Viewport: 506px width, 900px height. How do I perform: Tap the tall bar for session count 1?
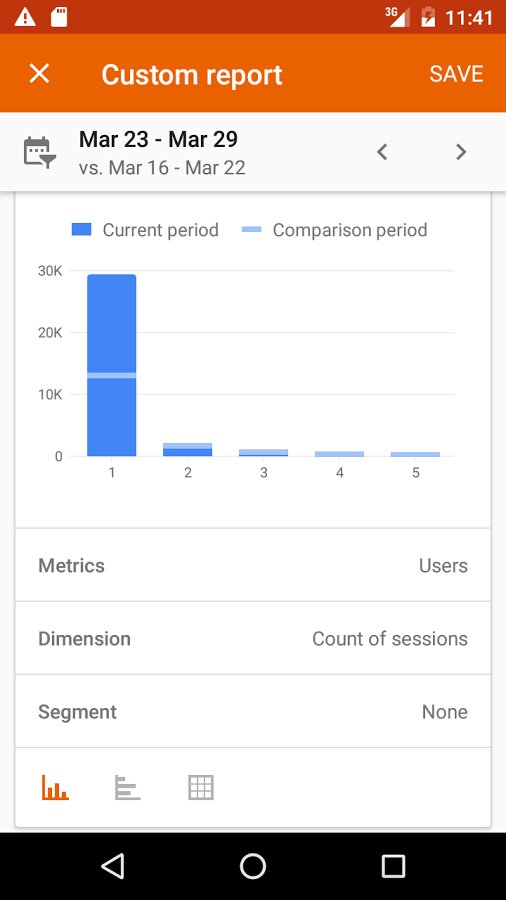pyautogui.click(x=111, y=365)
